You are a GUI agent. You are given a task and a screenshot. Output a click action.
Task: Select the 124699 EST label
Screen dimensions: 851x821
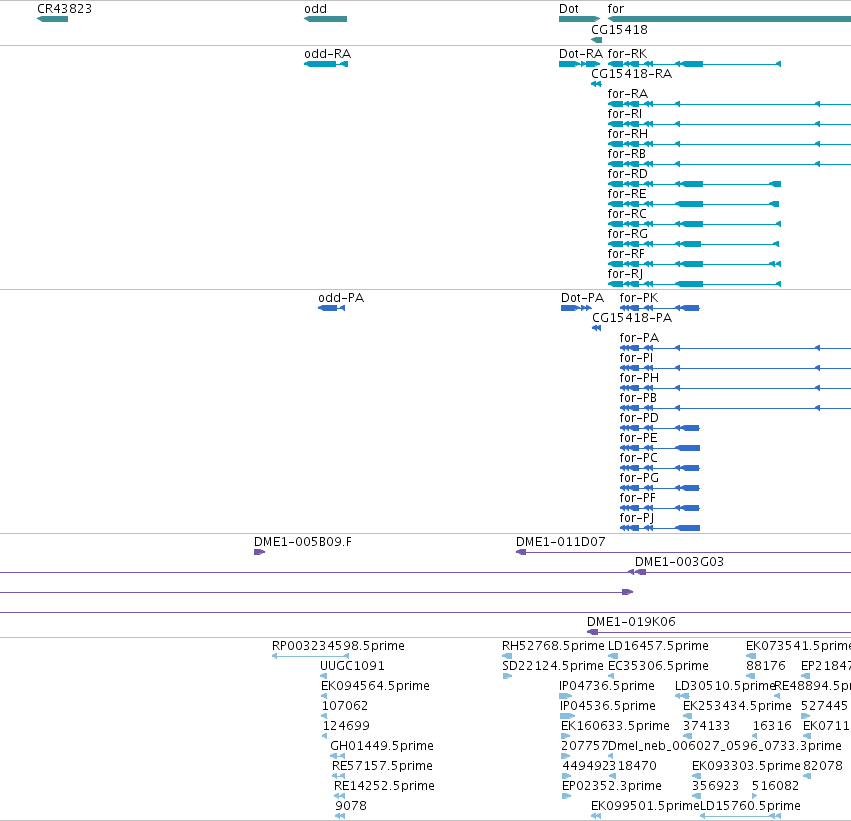pos(346,726)
